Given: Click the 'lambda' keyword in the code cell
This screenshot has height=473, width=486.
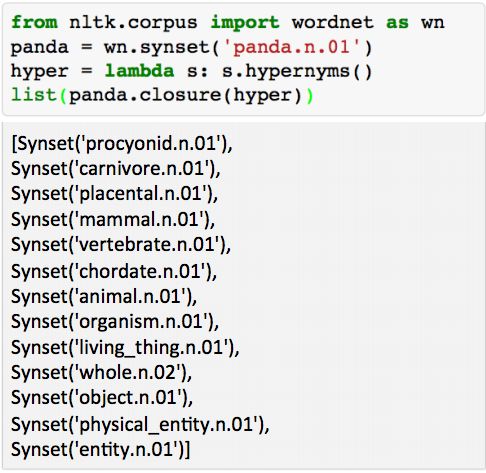Looking at the screenshot, I should pos(139,71).
